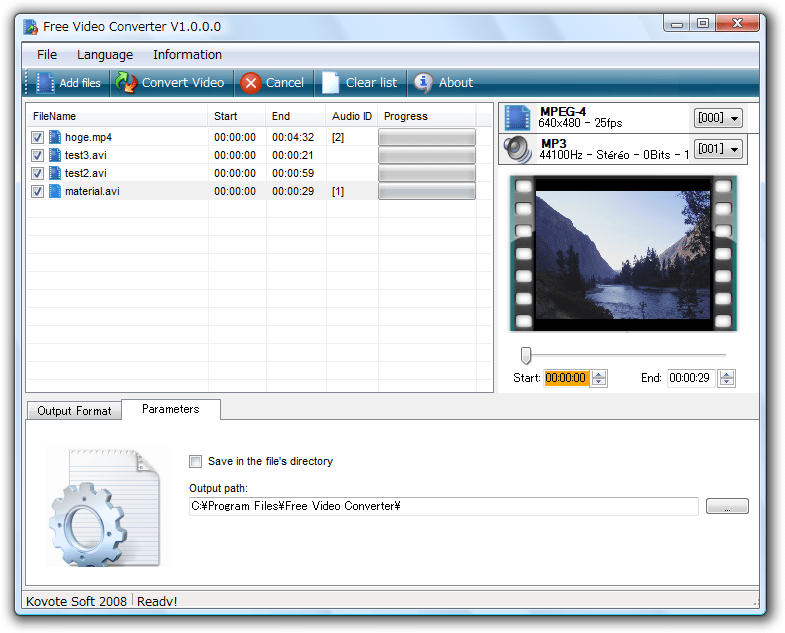785x633 pixels.
Task: Click the Audio ID column header
Action: 351,116
